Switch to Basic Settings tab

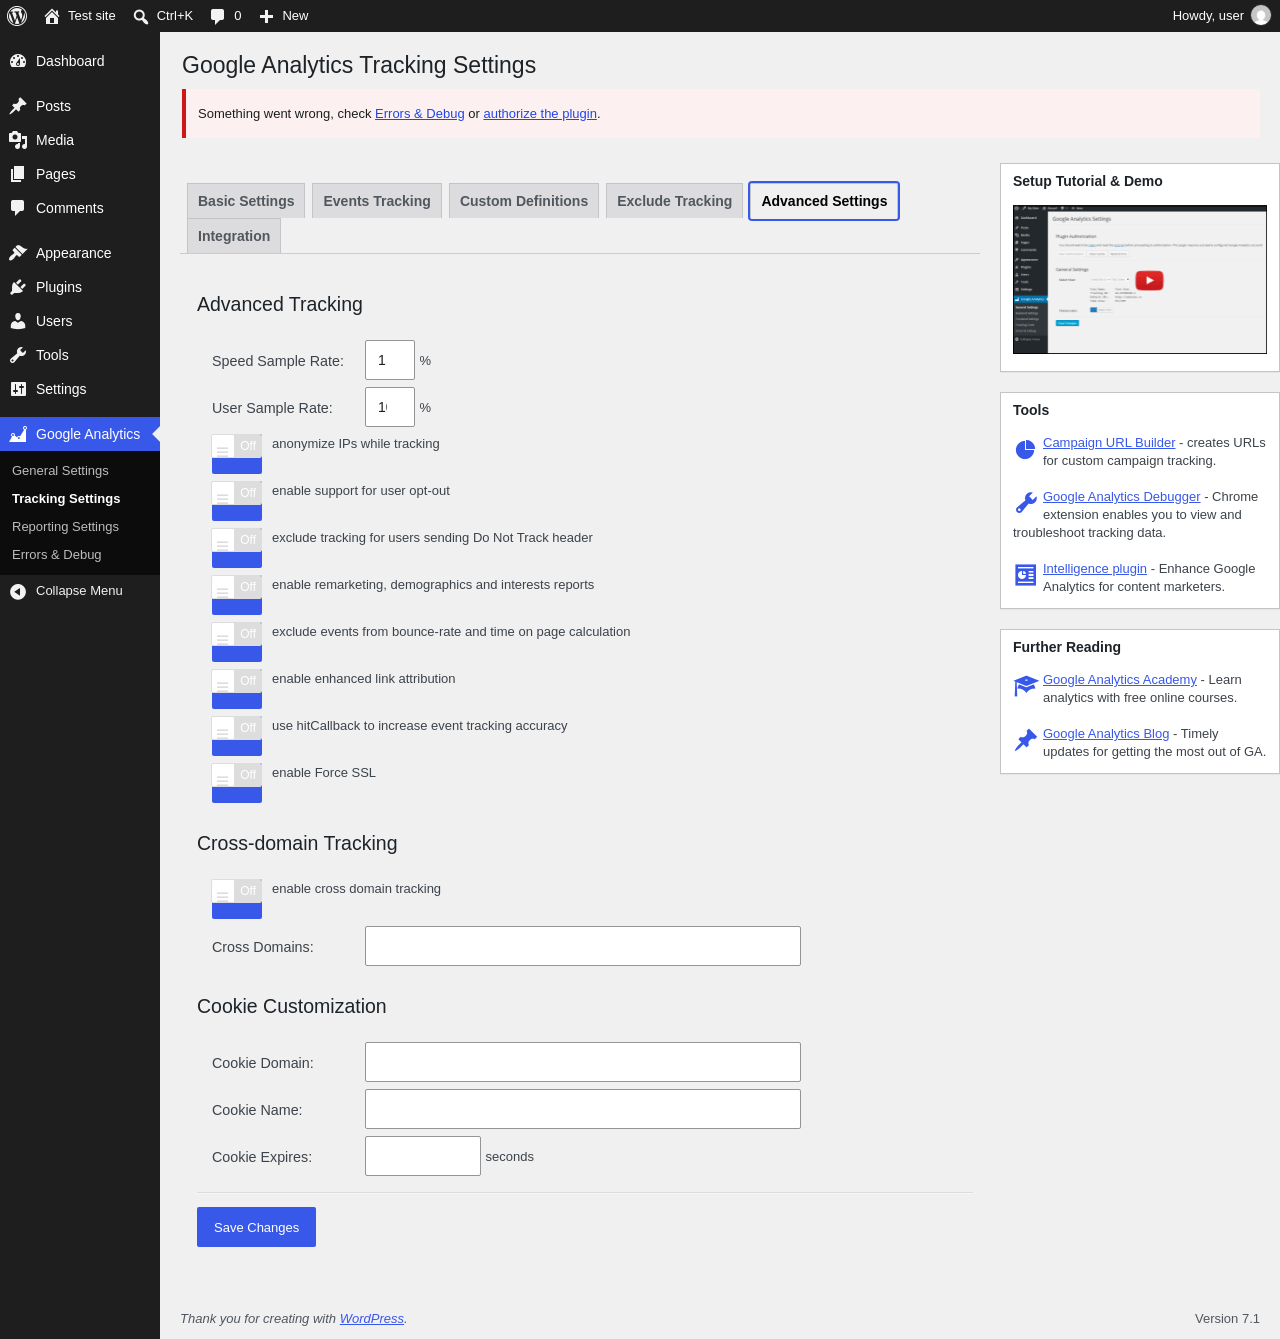click(246, 201)
